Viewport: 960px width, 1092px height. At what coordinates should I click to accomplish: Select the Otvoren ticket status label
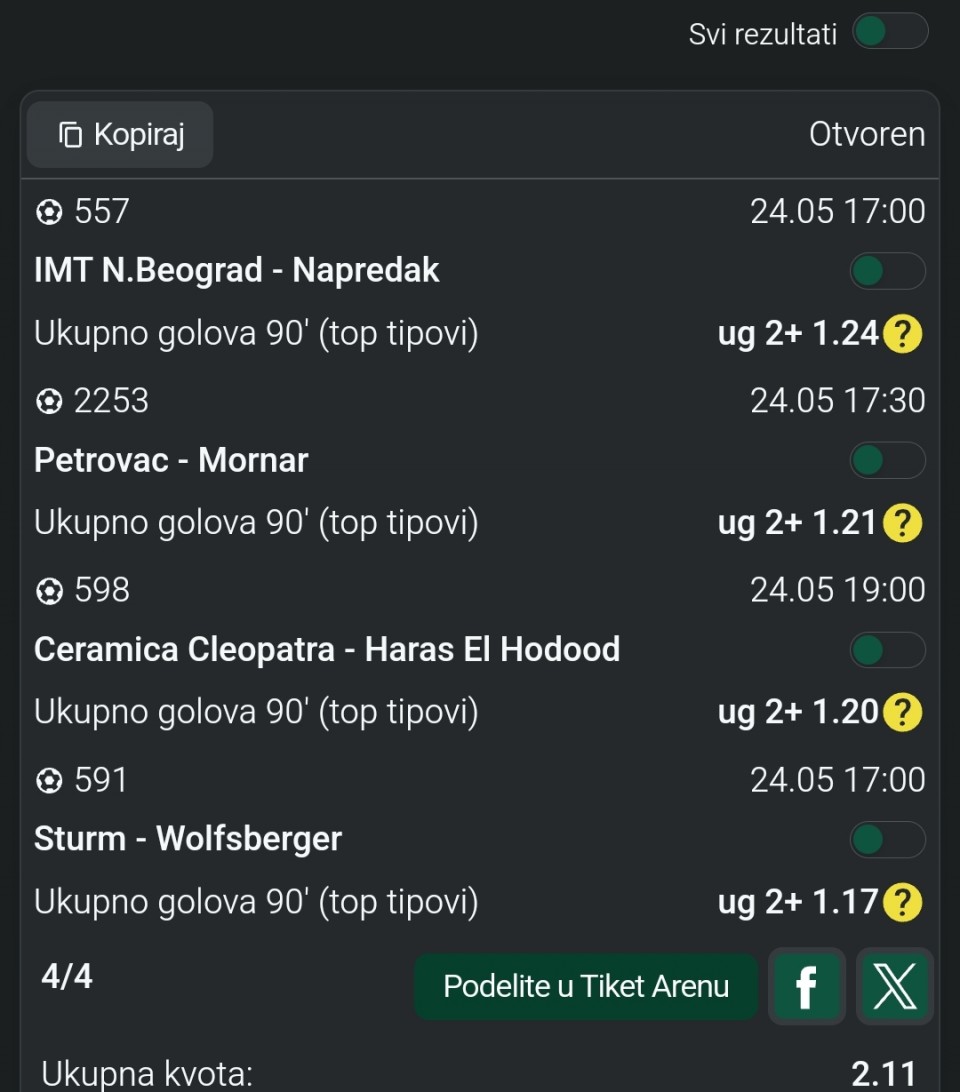867,134
